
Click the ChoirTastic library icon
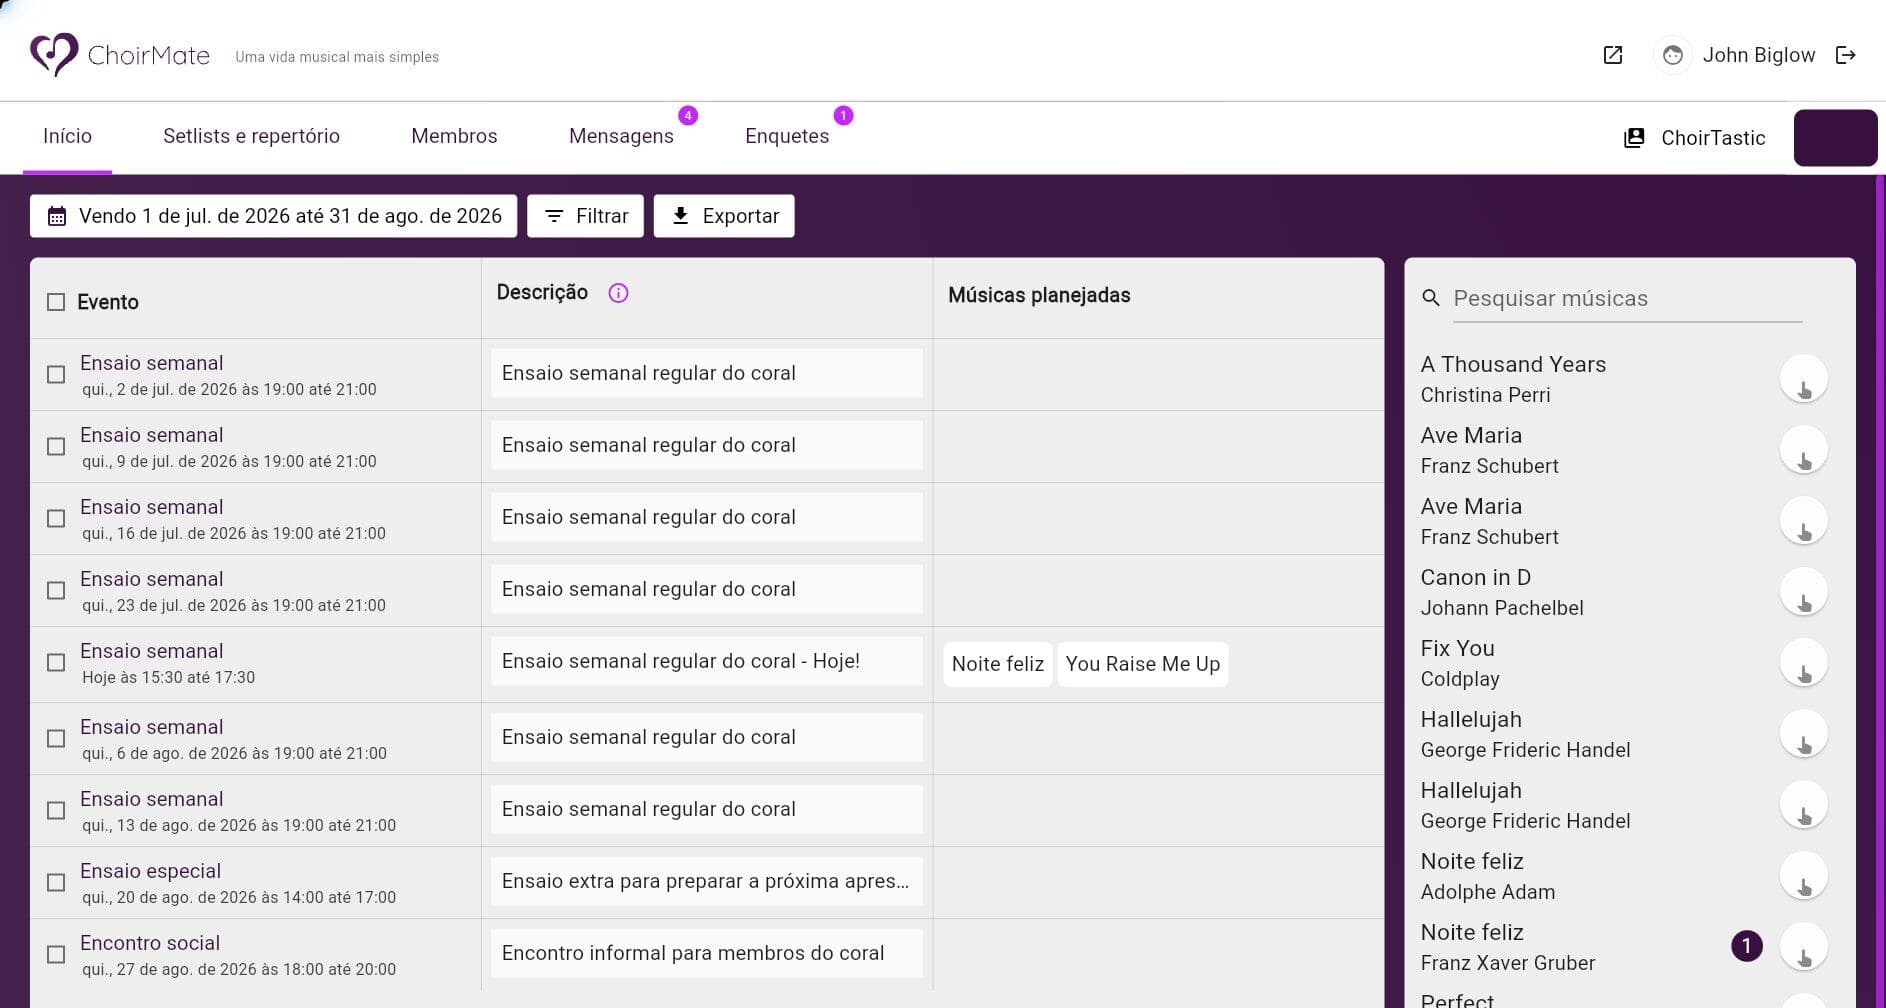[x=1634, y=138]
